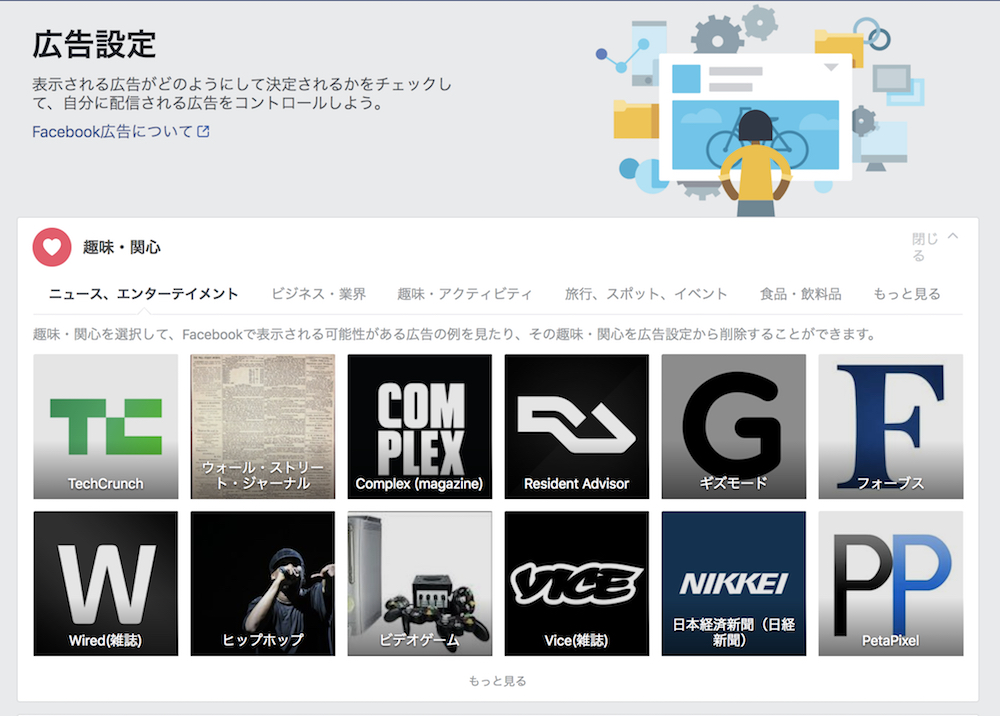Select the フォーブス interest tile
This screenshot has height=716, width=1000.
coord(891,427)
